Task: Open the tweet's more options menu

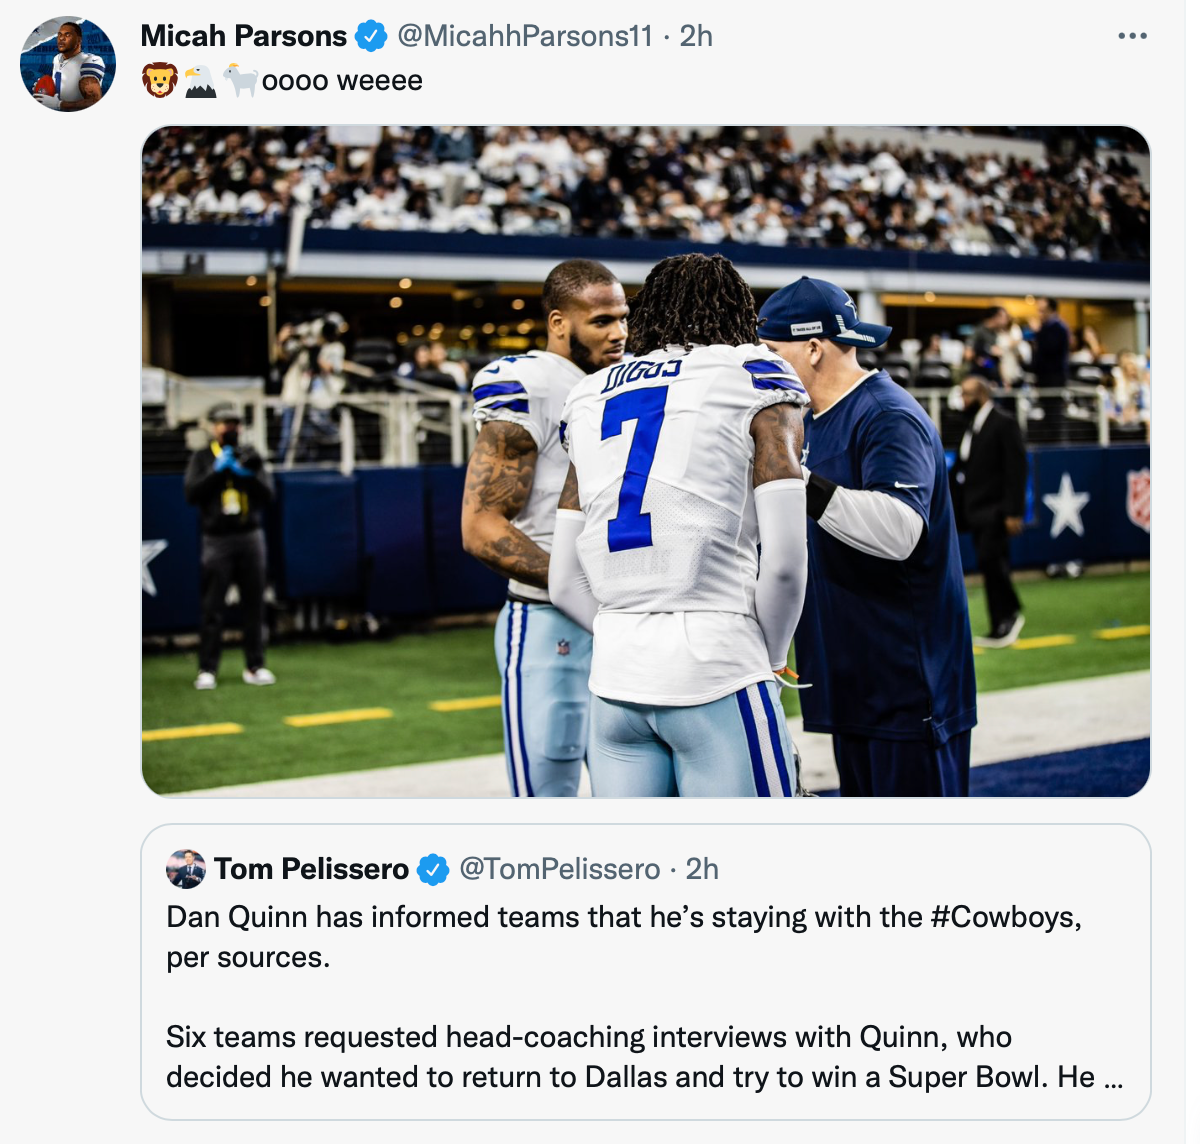Action: pyautogui.click(x=1132, y=36)
